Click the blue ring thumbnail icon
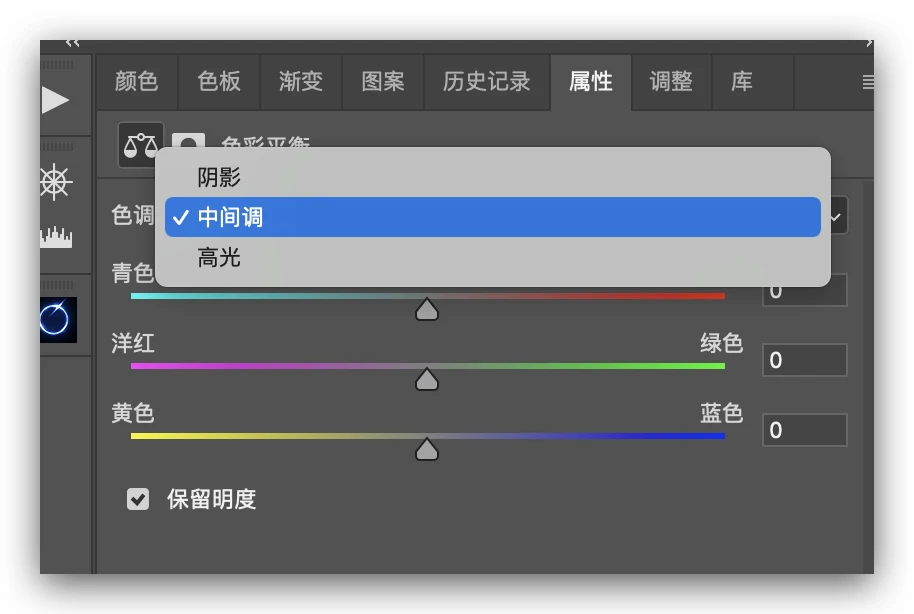 (57, 319)
